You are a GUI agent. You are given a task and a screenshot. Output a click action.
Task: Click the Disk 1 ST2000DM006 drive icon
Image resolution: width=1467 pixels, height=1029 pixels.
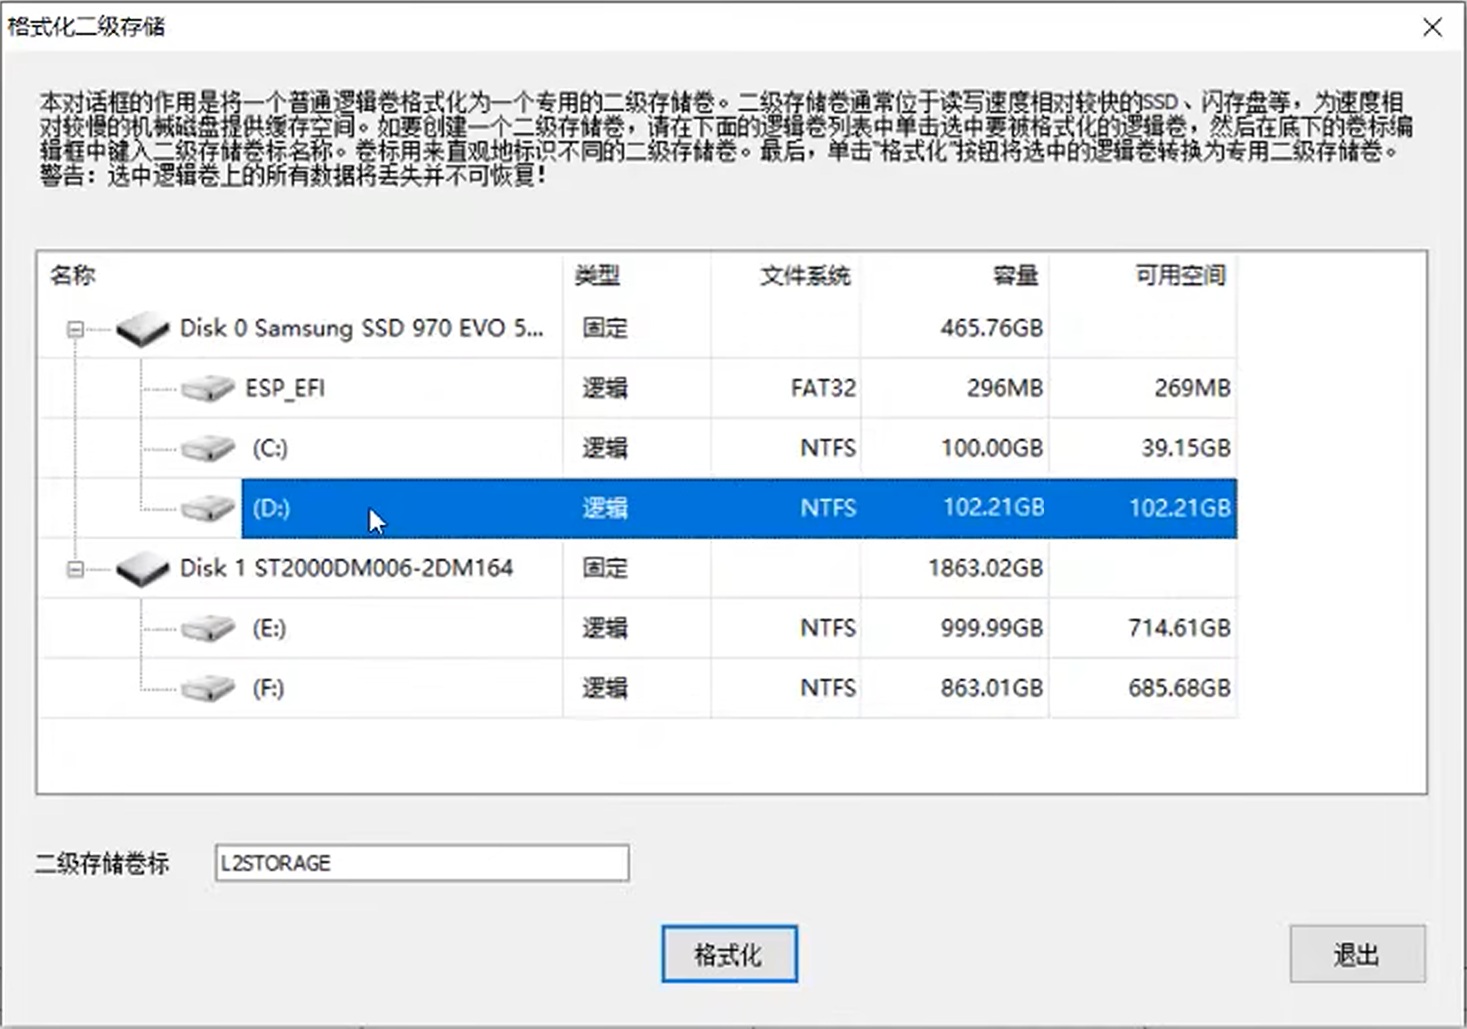(x=142, y=569)
